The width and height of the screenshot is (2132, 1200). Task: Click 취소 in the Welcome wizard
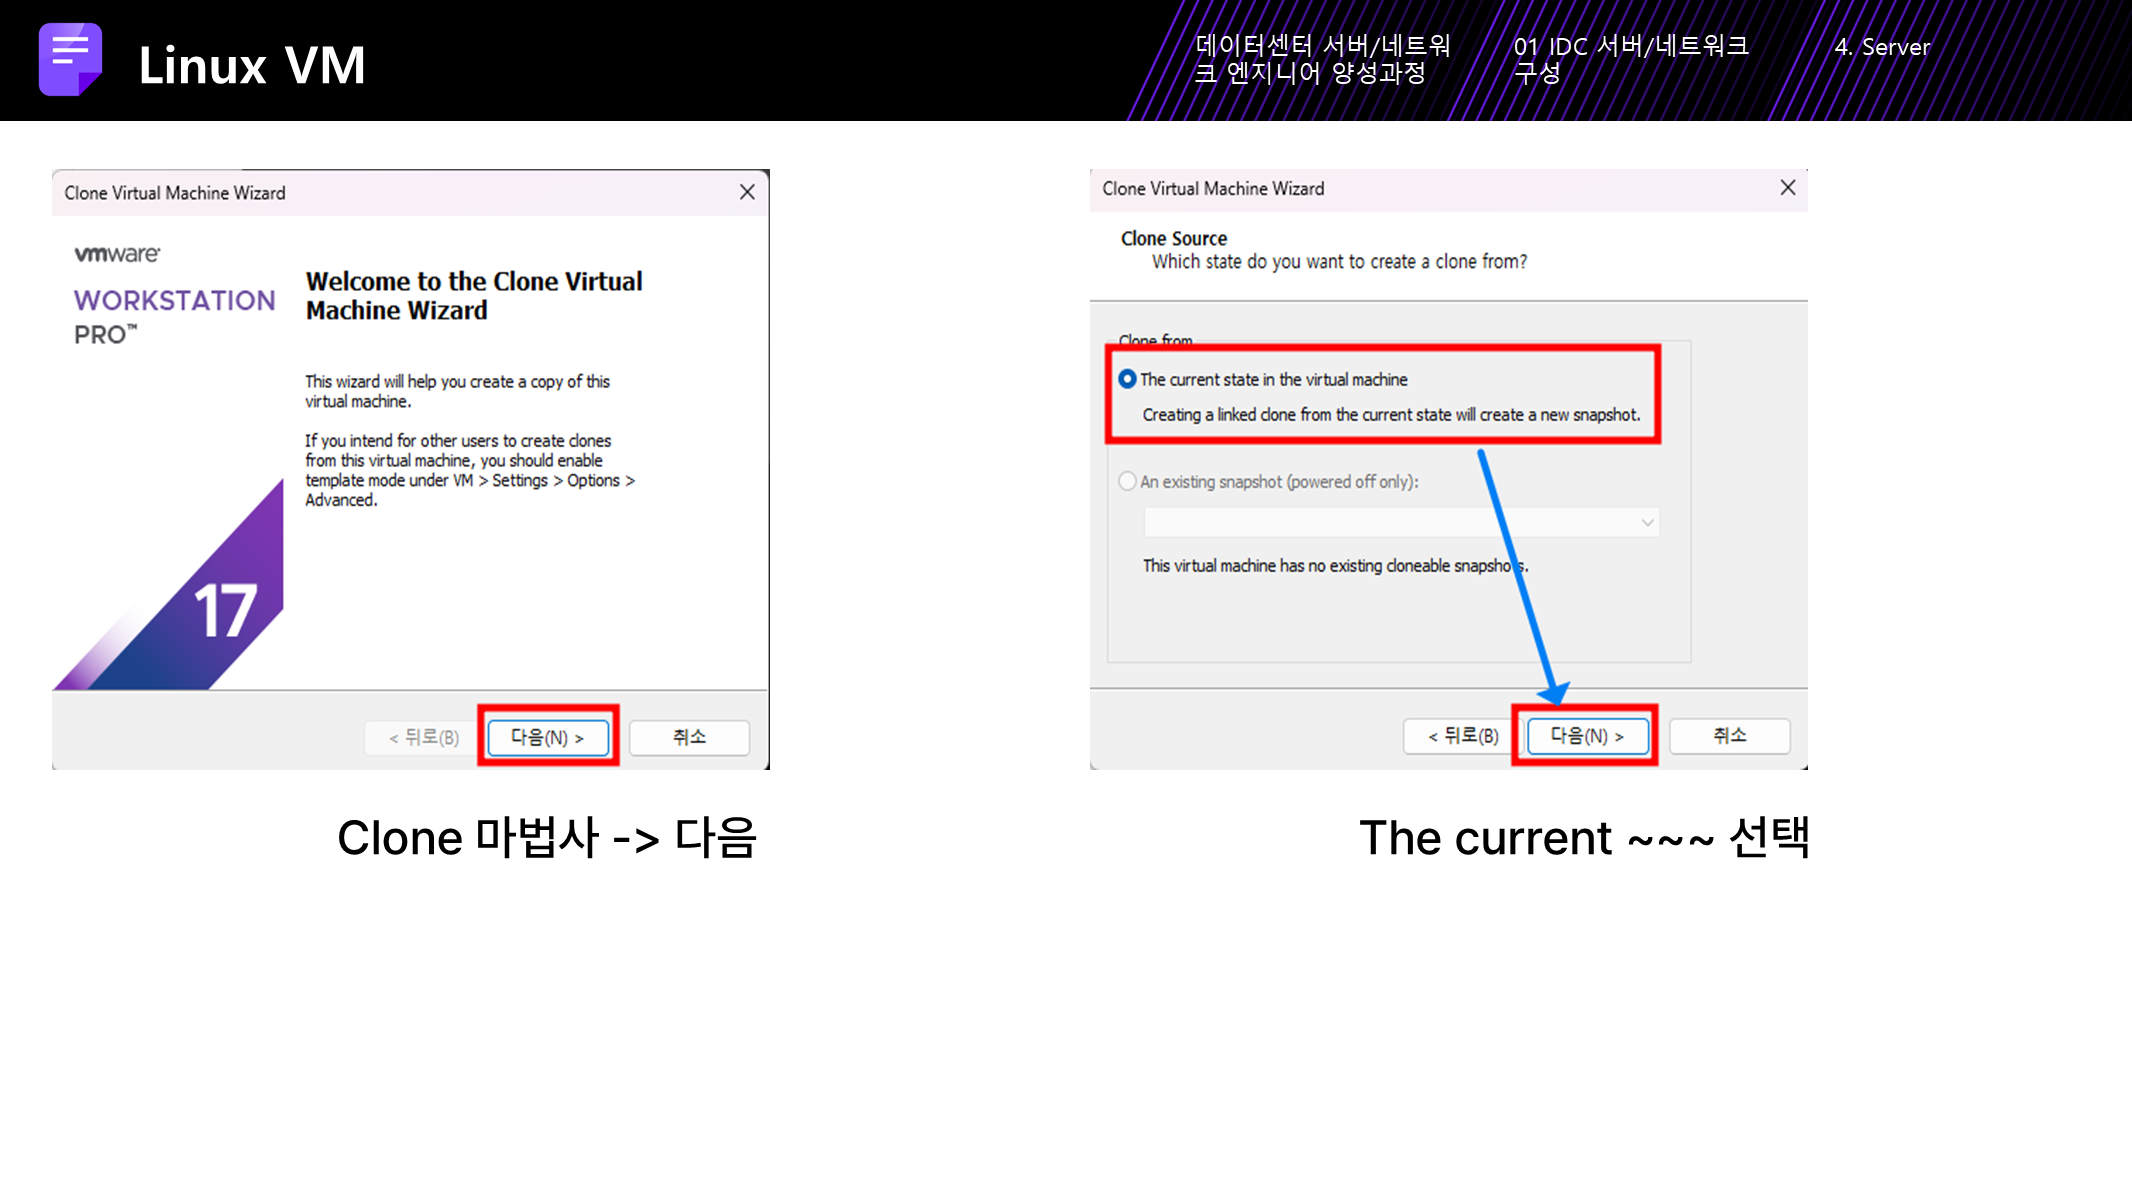point(689,737)
